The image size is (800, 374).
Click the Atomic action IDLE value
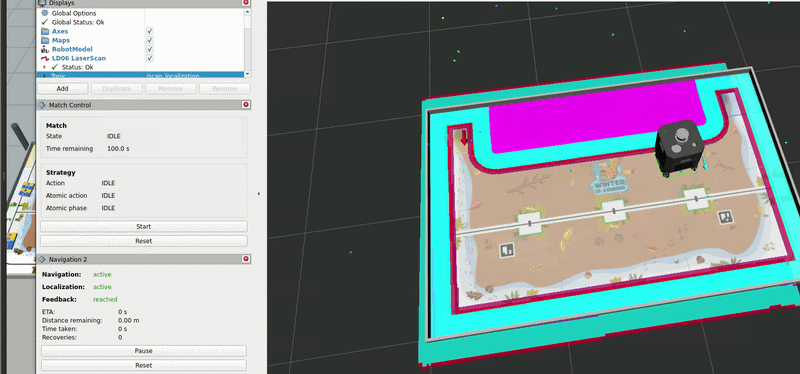coord(108,195)
